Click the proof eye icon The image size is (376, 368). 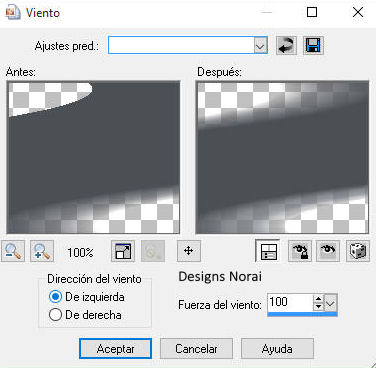click(328, 251)
